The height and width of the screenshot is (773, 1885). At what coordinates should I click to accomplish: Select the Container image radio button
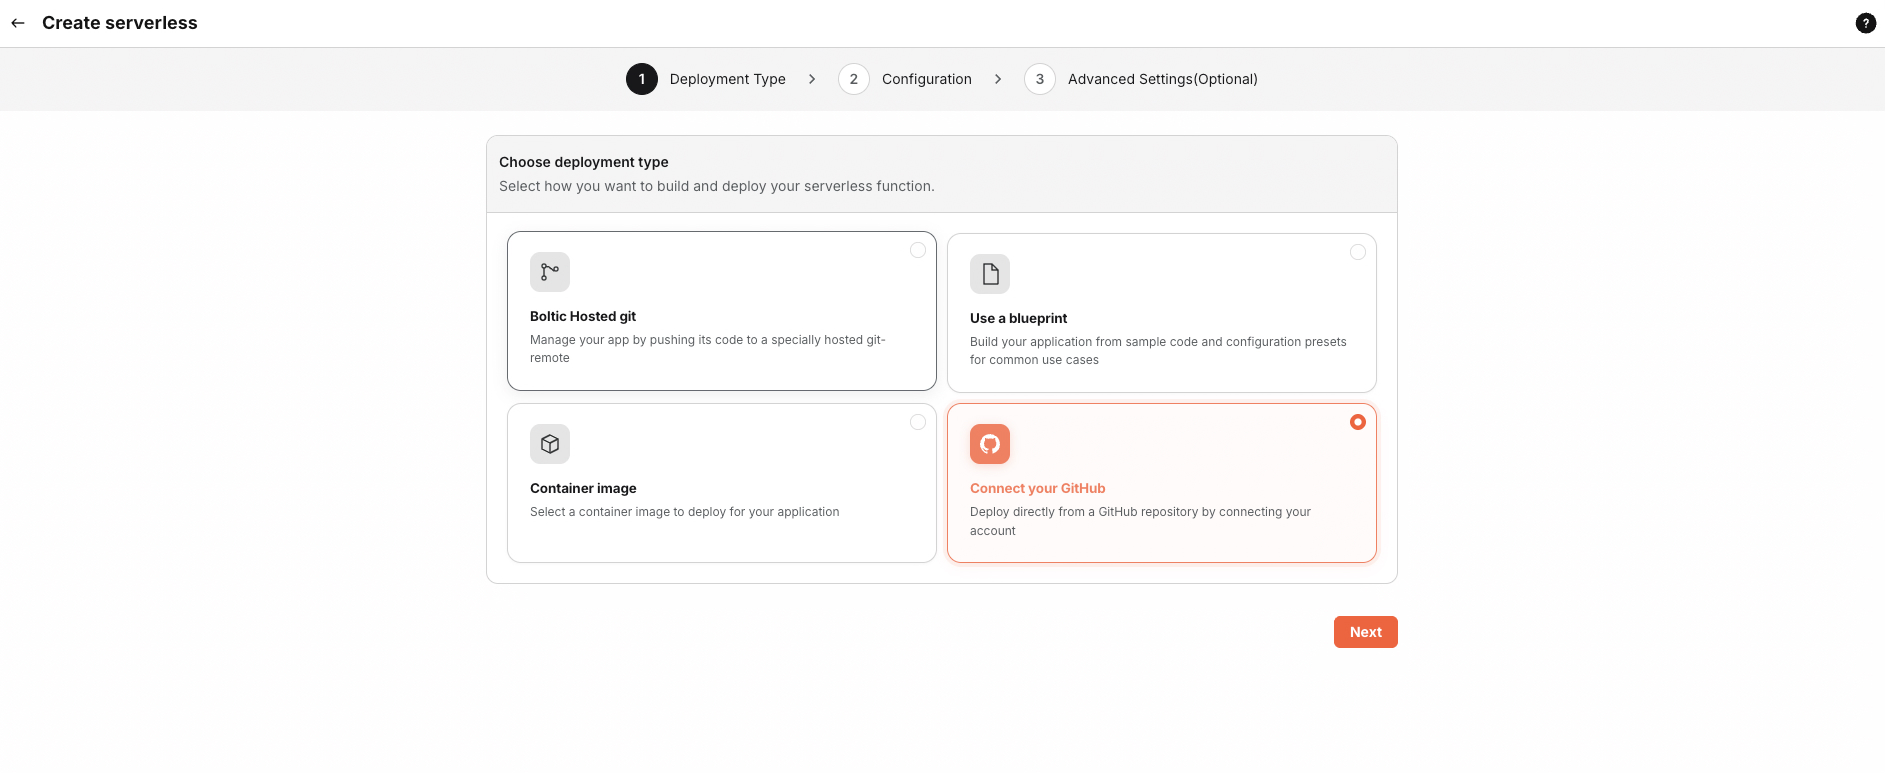click(918, 422)
